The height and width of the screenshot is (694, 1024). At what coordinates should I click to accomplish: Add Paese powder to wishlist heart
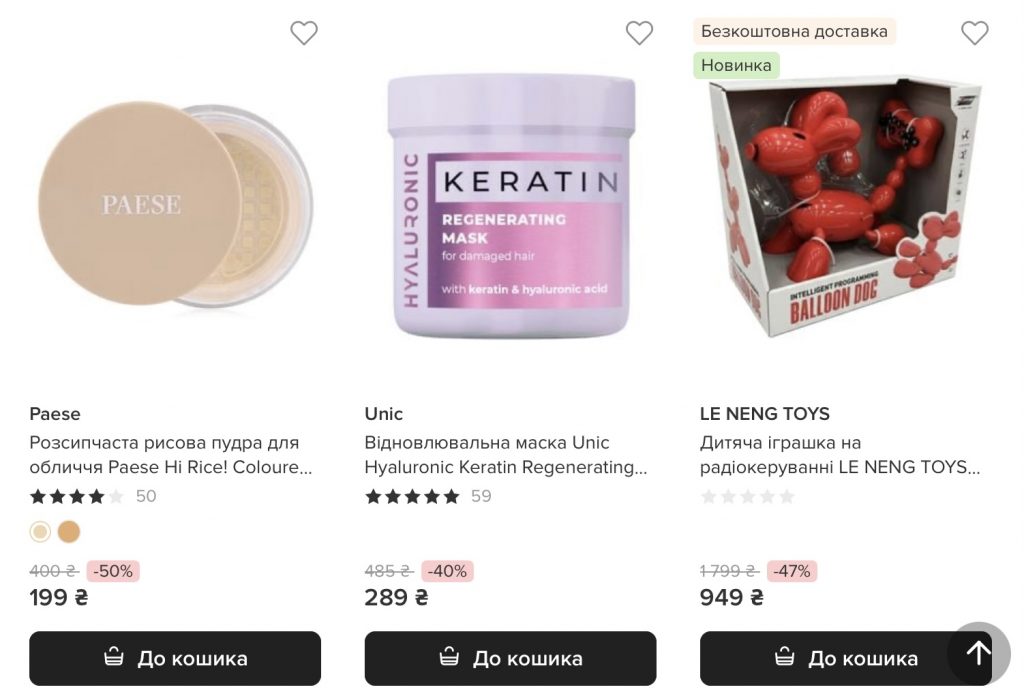(x=304, y=33)
